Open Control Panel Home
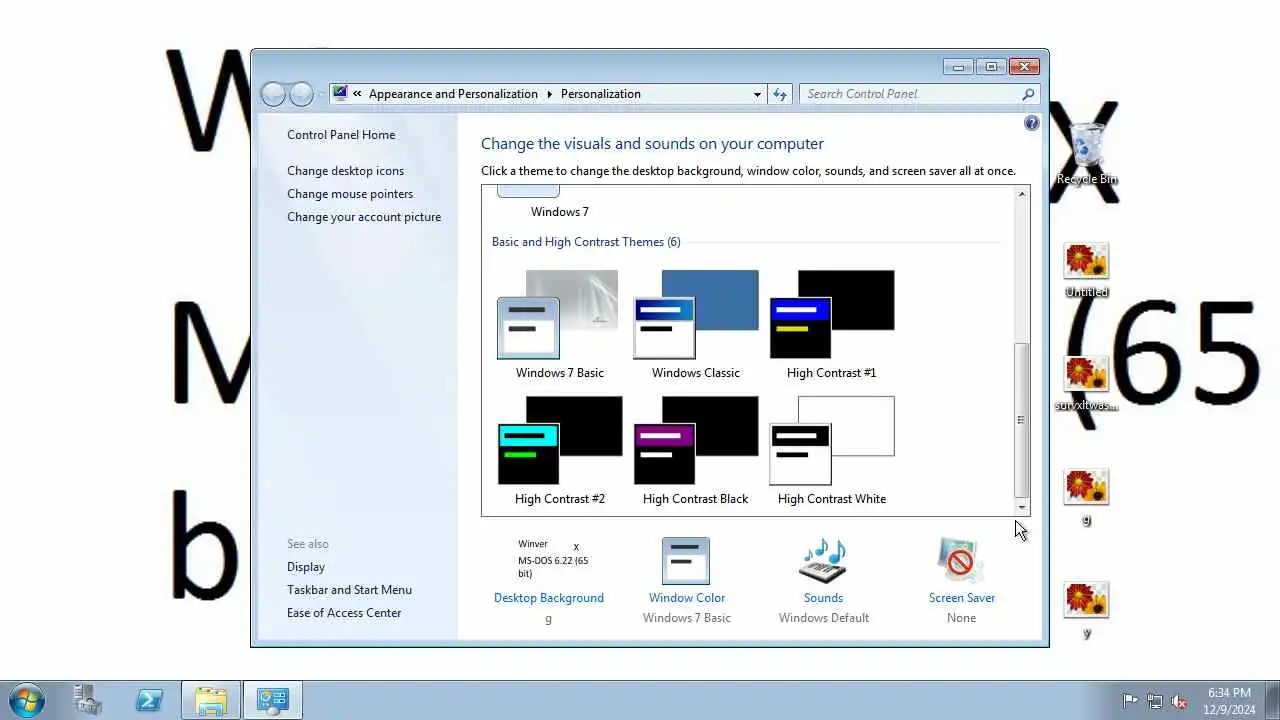1280x720 pixels. [x=341, y=135]
